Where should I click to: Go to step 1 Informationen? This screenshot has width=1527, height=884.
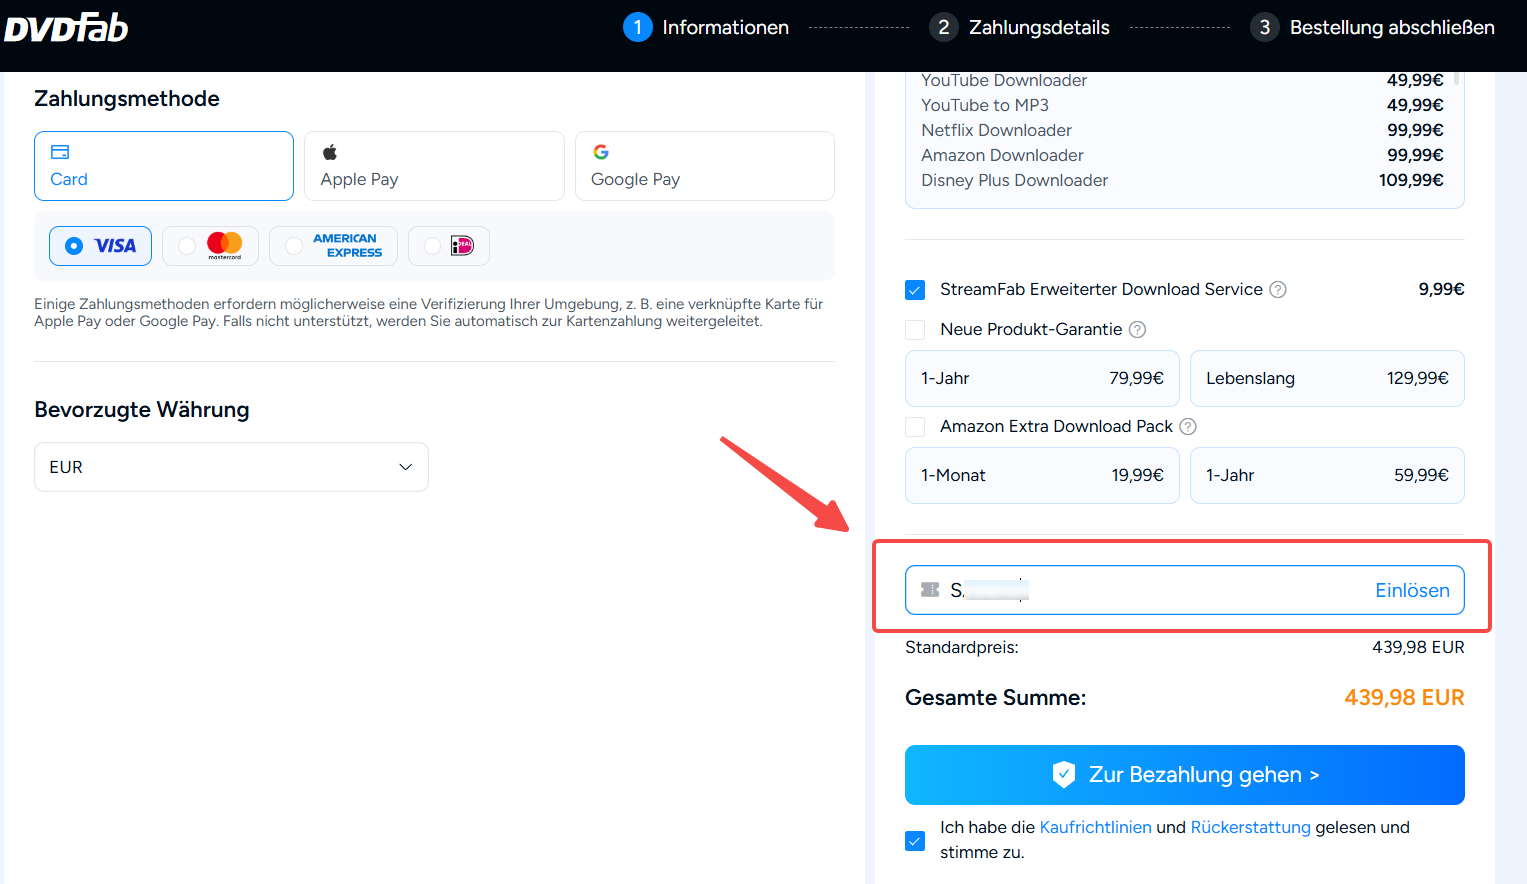(x=706, y=27)
